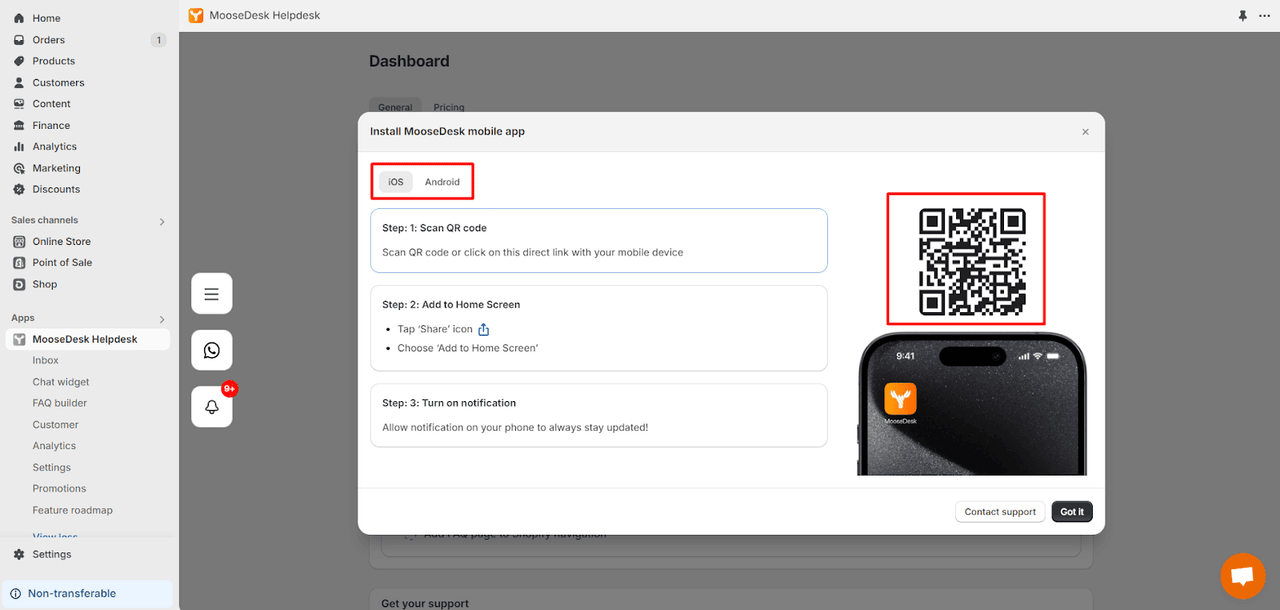This screenshot has width=1280, height=610.
Task: Click the Contact support button
Action: pyautogui.click(x=1000, y=512)
